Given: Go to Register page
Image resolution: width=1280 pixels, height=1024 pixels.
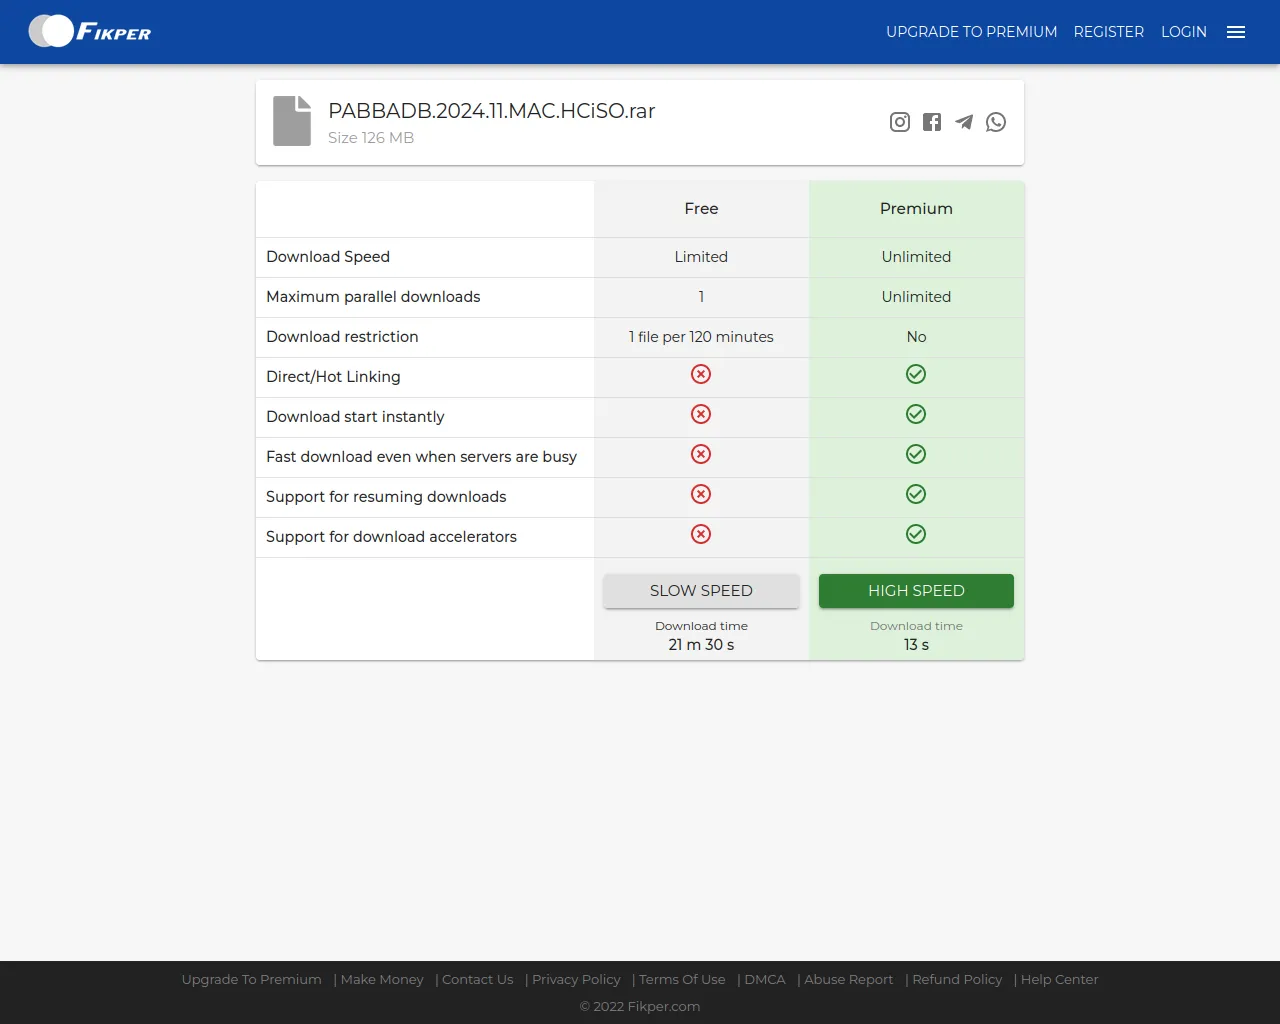Looking at the screenshot, I should (x=1108, y=32).
